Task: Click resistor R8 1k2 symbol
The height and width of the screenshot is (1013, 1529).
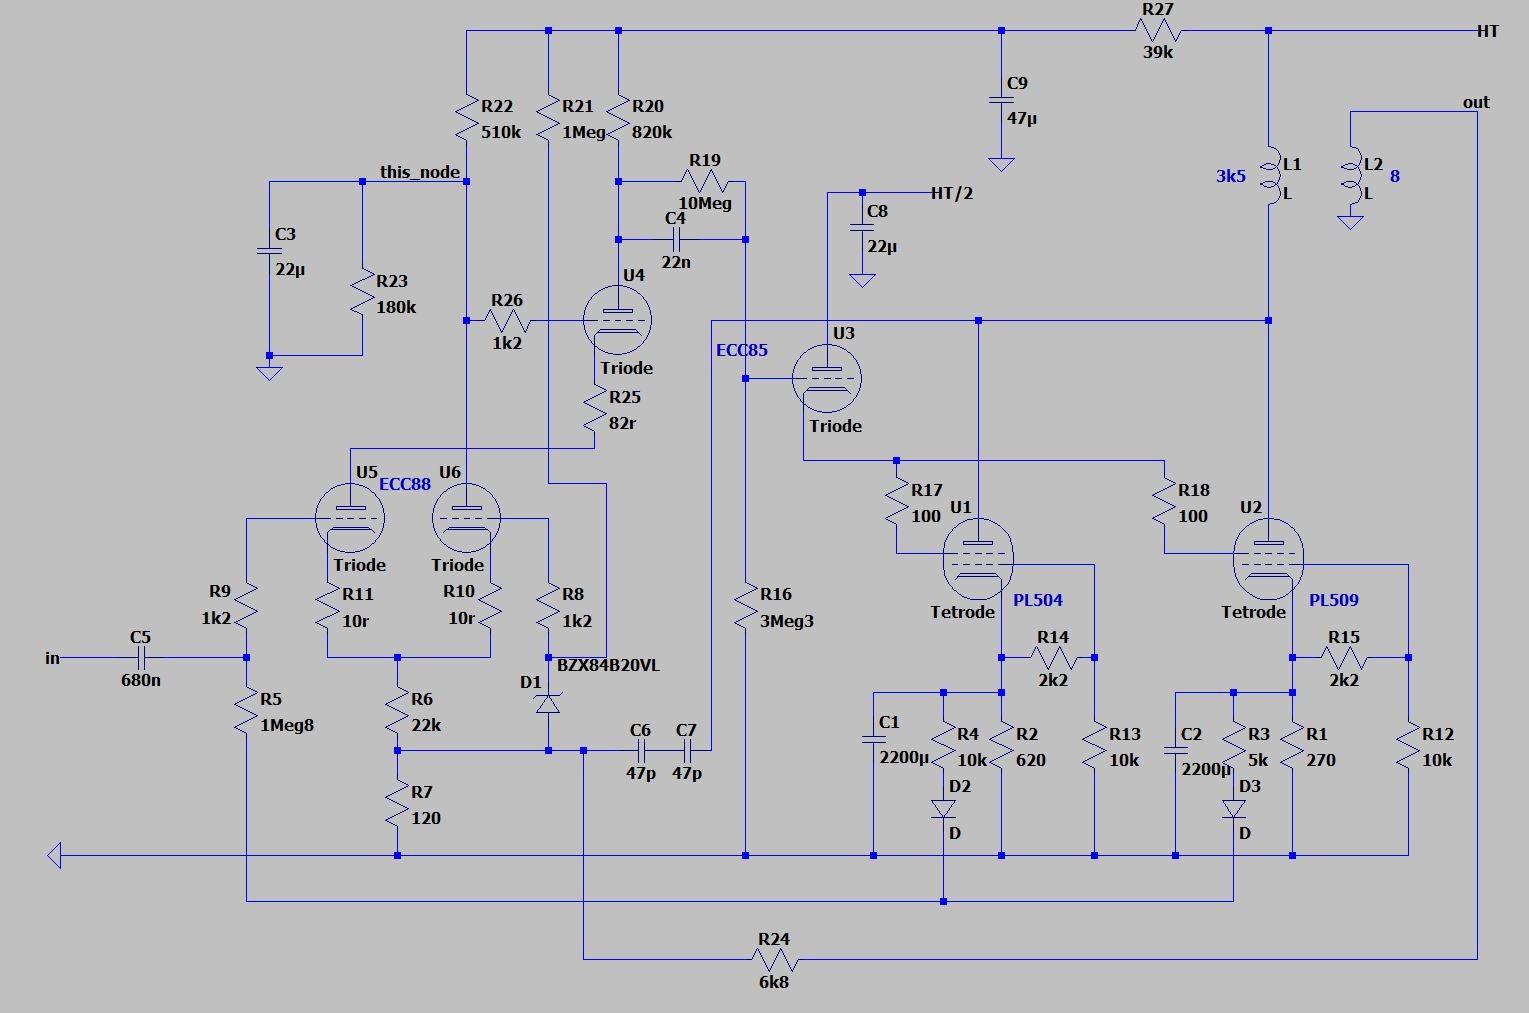Action: tap(548, 606)
